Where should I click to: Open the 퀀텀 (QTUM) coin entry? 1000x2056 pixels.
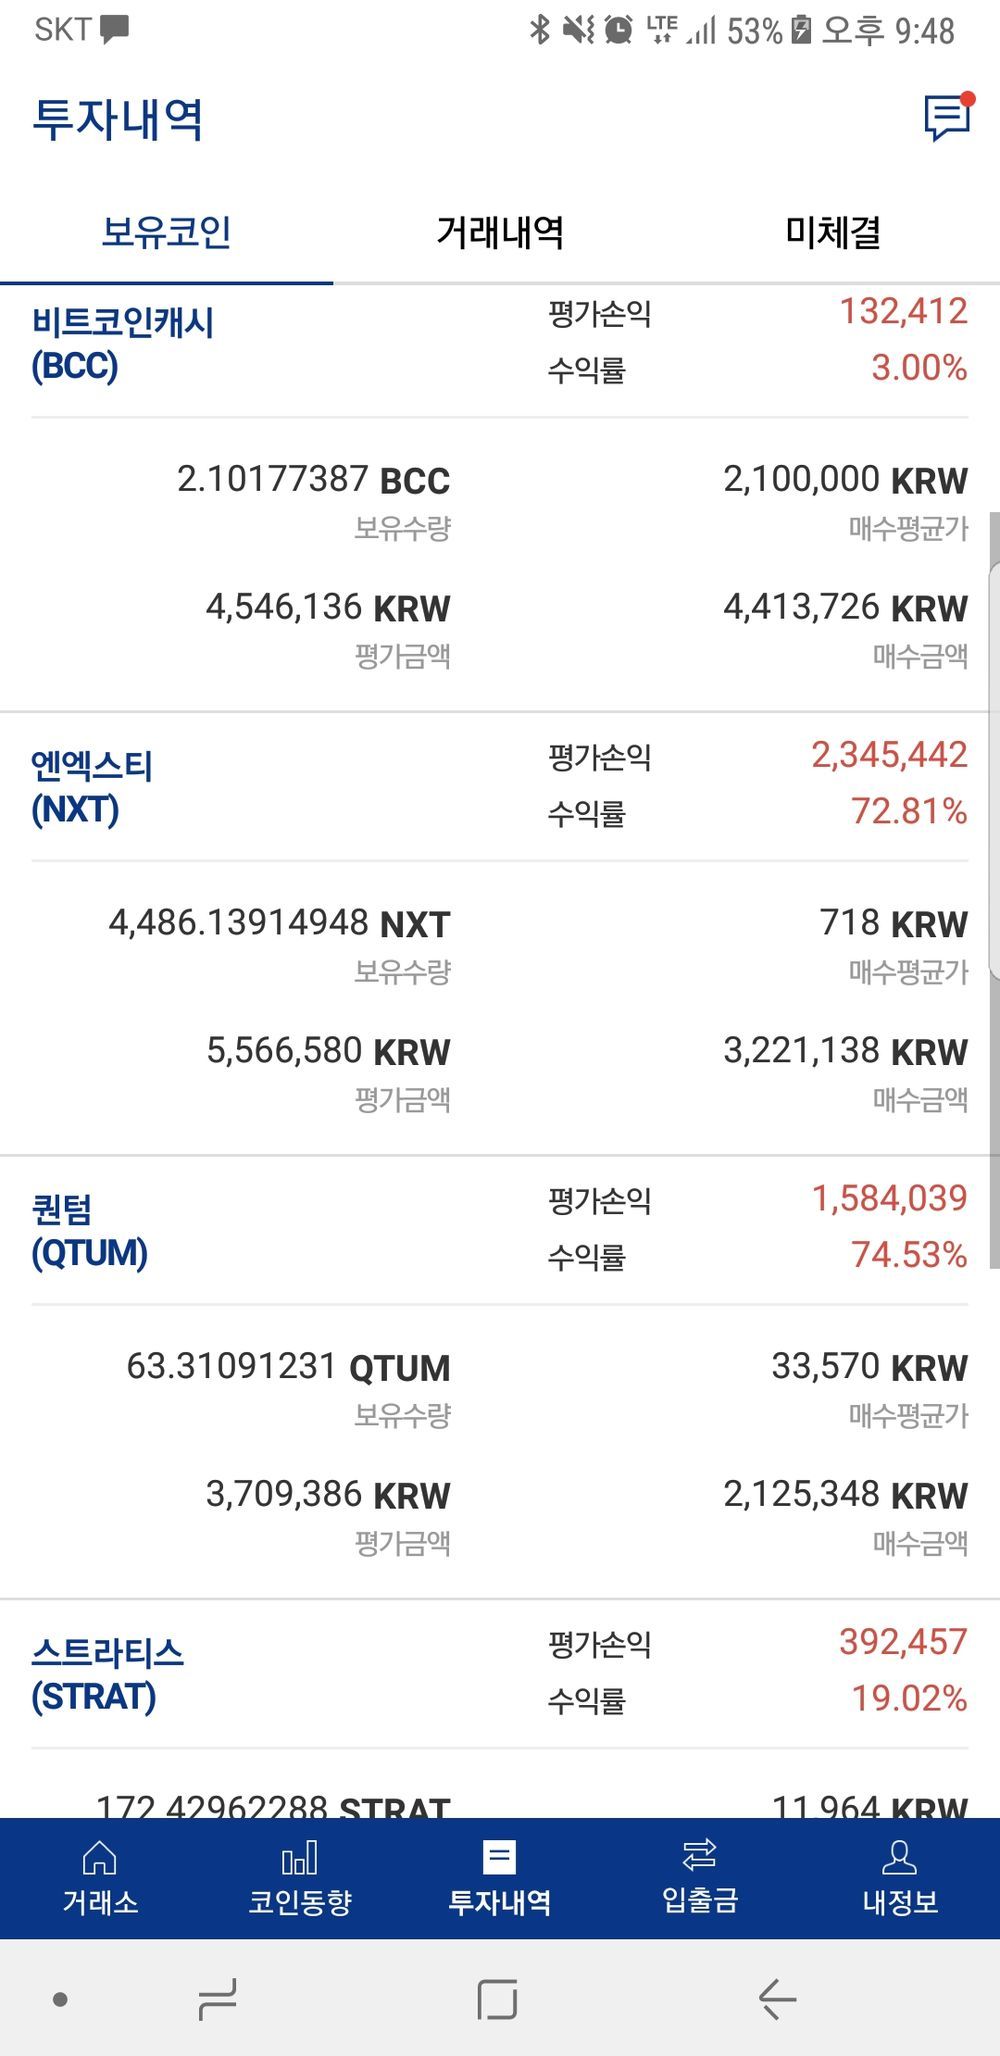click(x=90, y=1231)
